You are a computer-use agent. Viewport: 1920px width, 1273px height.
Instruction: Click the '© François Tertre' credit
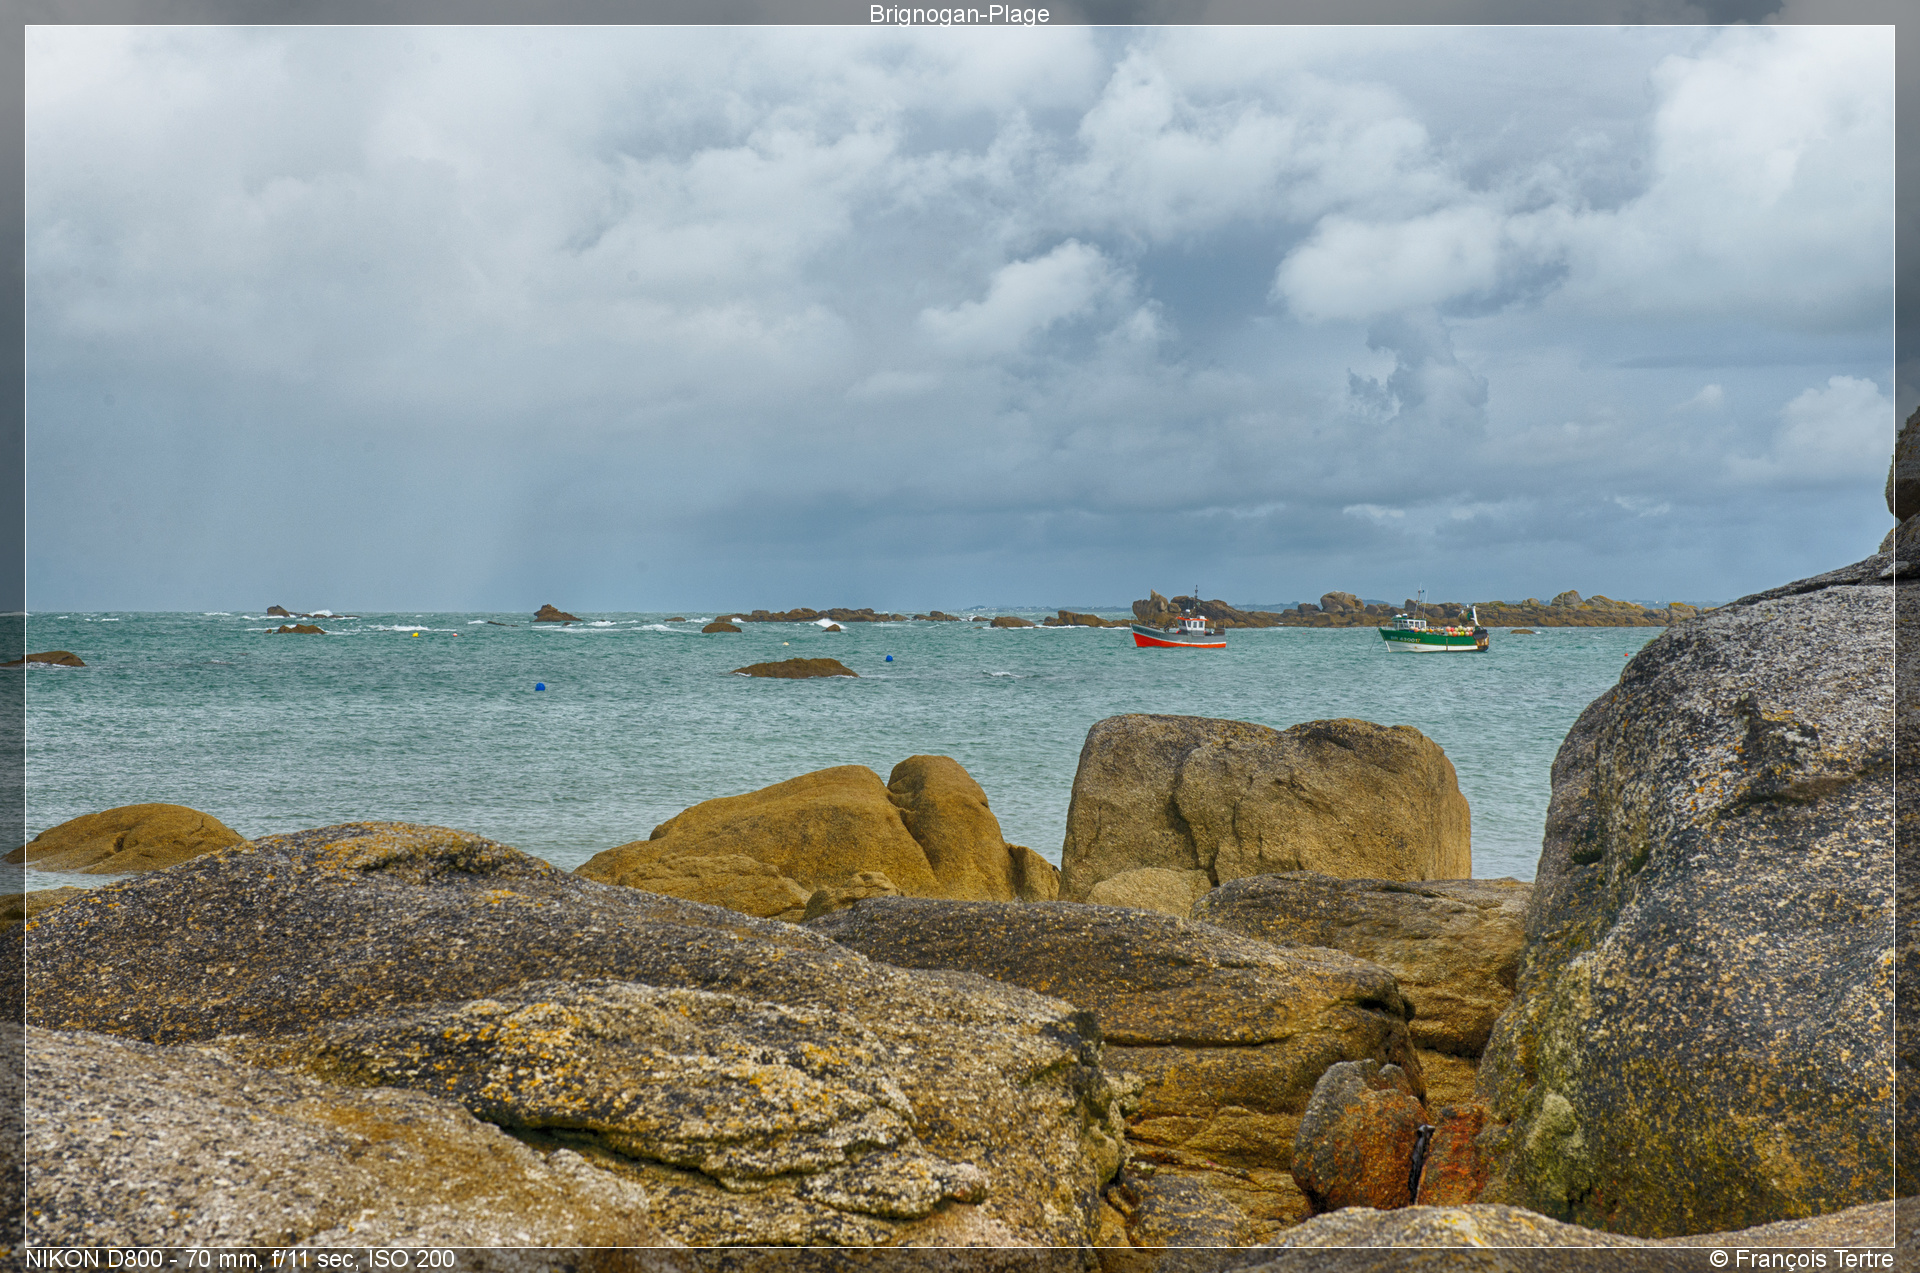pos(1801,1259)
